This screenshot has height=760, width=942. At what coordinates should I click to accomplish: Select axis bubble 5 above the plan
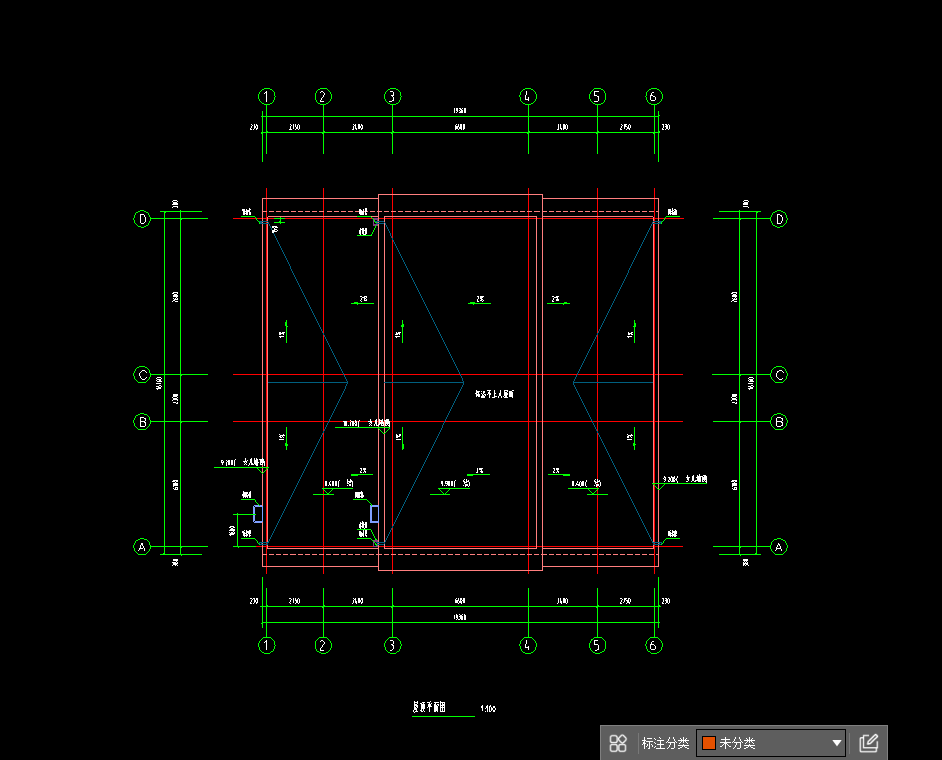coord(597,96)
